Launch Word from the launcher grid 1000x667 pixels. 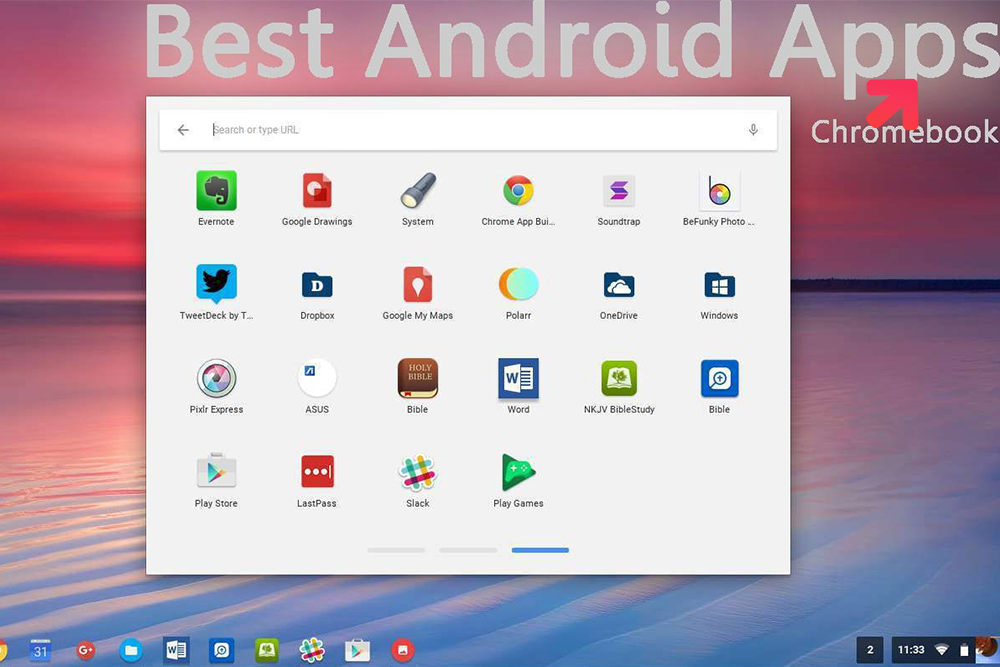[x=518, y=378]
